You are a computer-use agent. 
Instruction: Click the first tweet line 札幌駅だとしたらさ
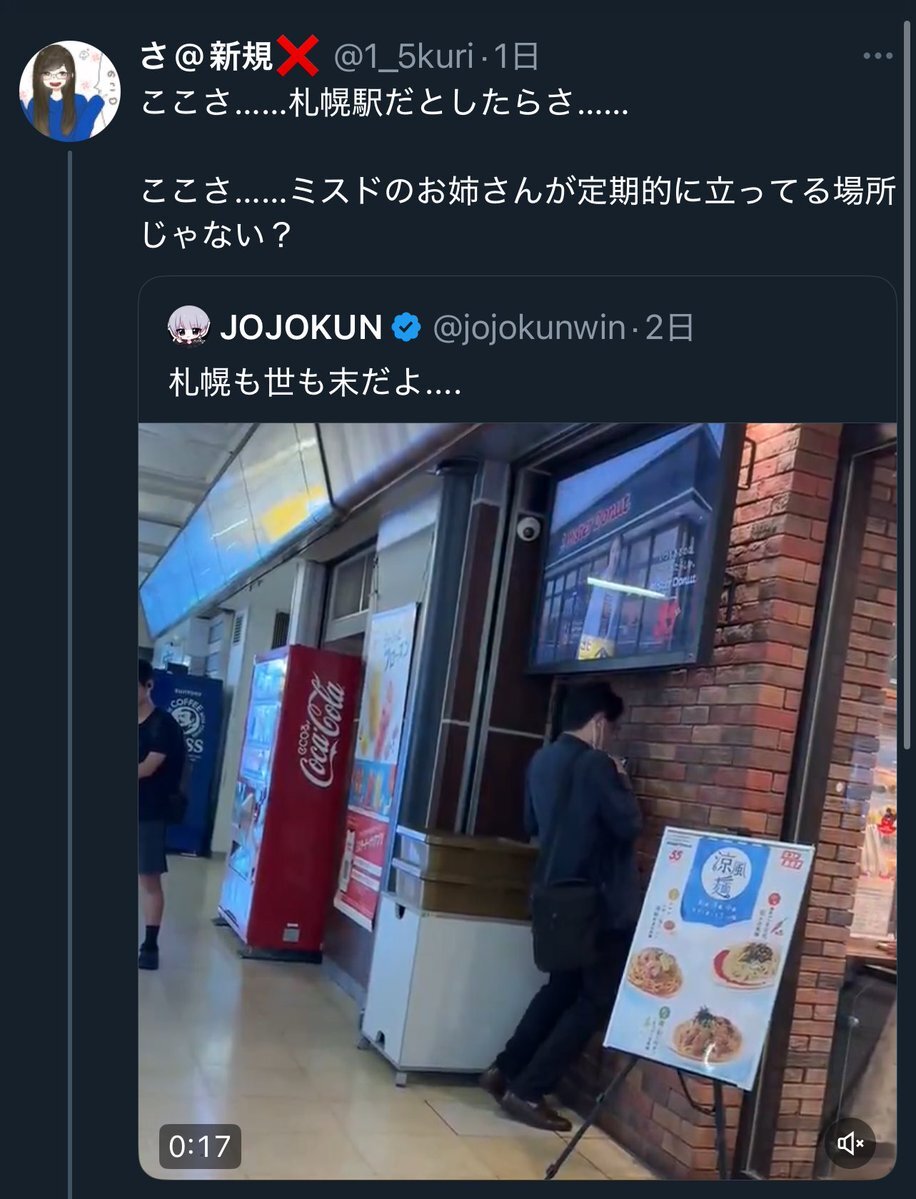point(384,102)
